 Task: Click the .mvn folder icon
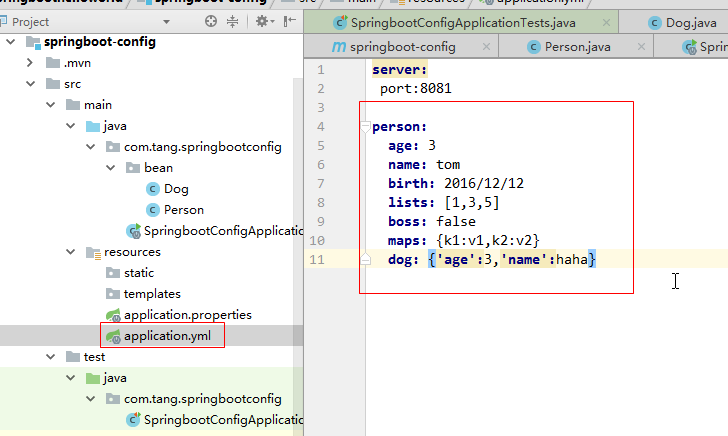[53, 63]
